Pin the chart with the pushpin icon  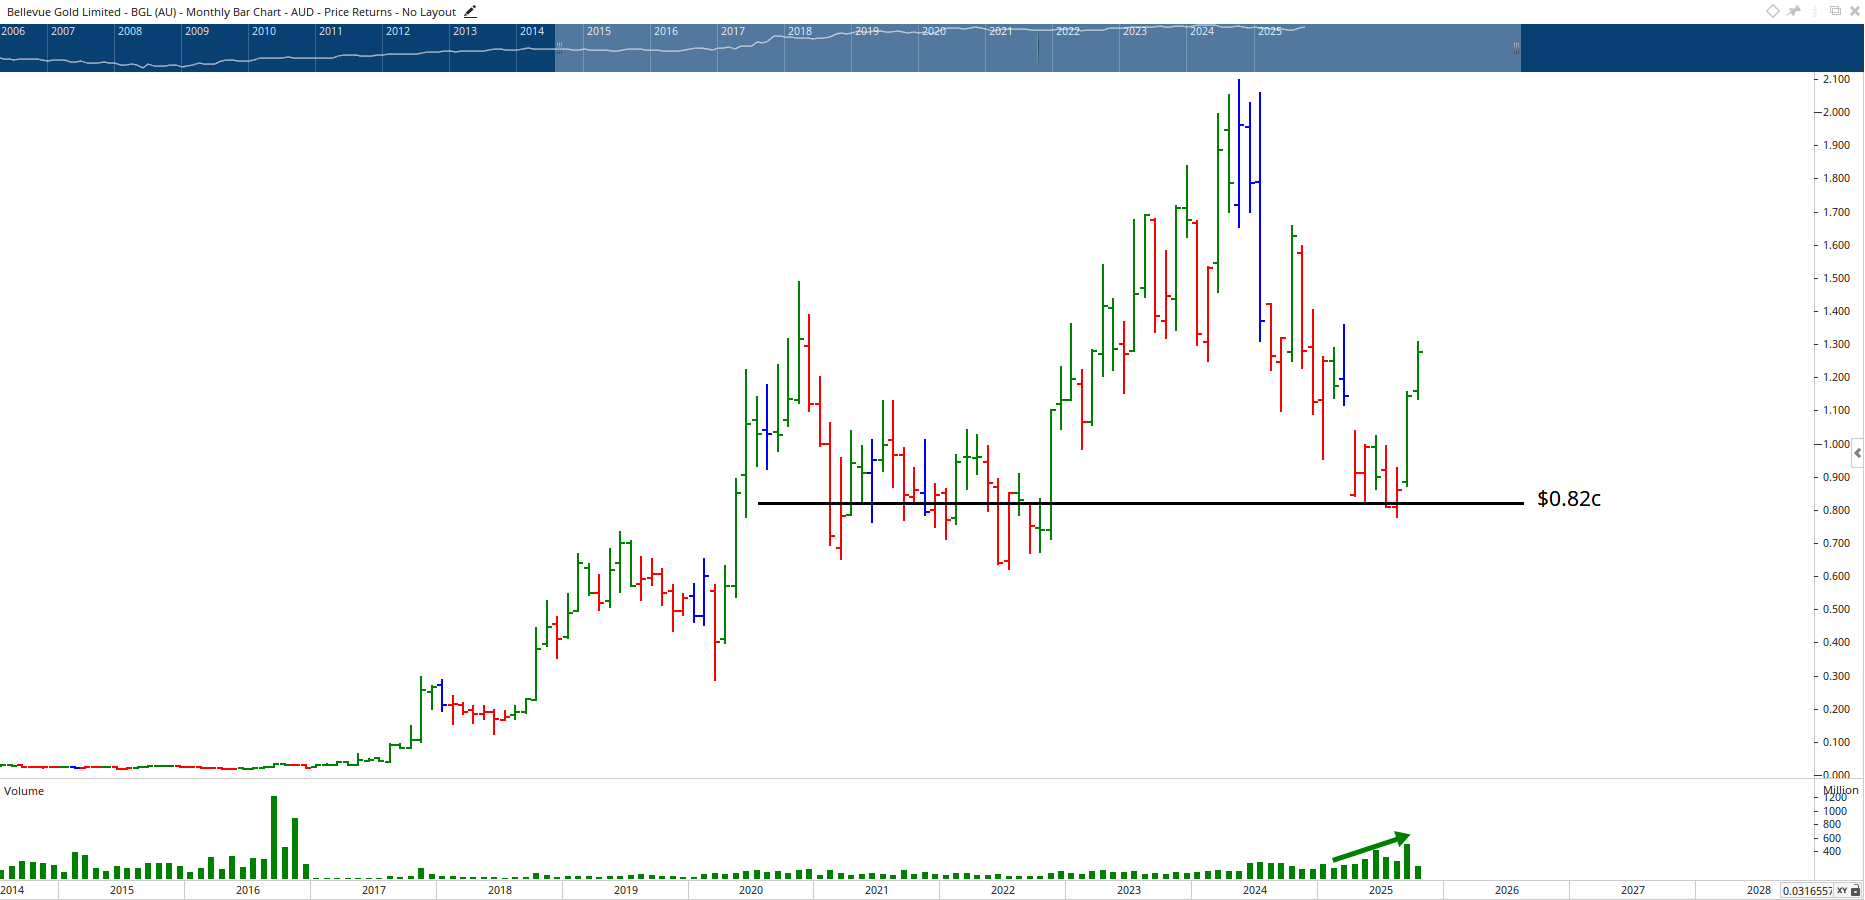tap(1794, 11)
